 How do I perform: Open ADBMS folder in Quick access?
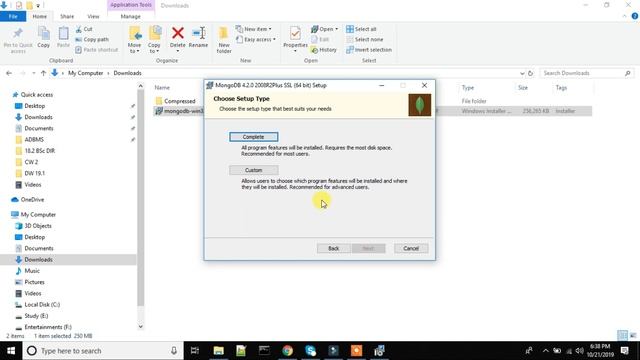34,139
